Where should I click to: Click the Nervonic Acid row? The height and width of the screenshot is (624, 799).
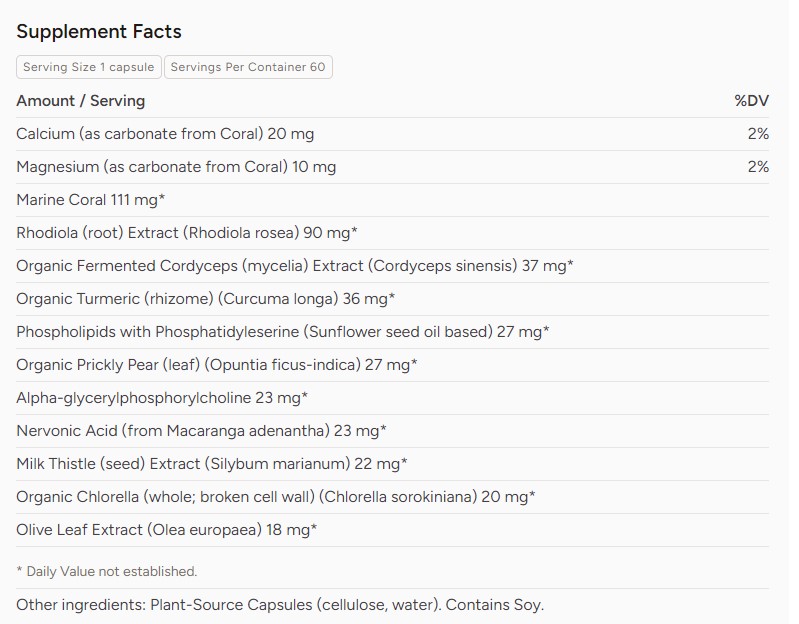click(x=392, y=431)
